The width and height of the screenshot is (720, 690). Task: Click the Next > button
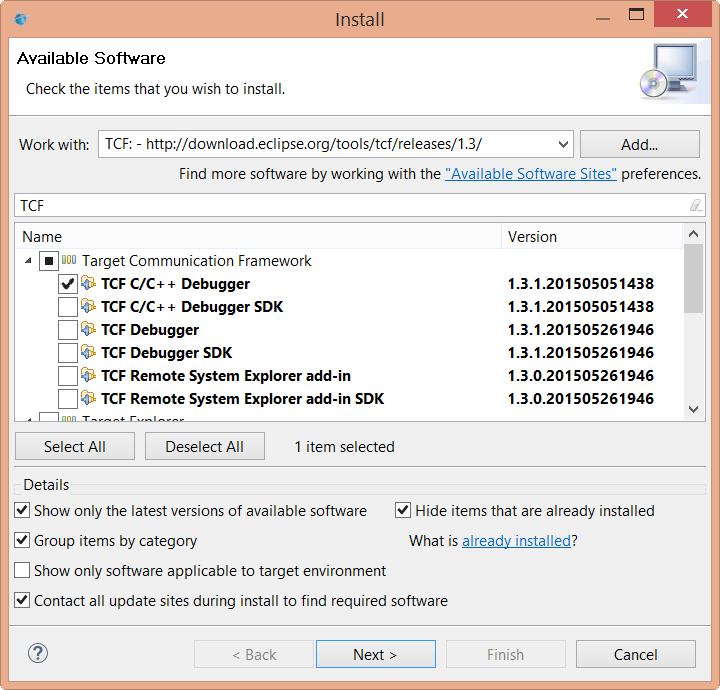pos(376,654)
